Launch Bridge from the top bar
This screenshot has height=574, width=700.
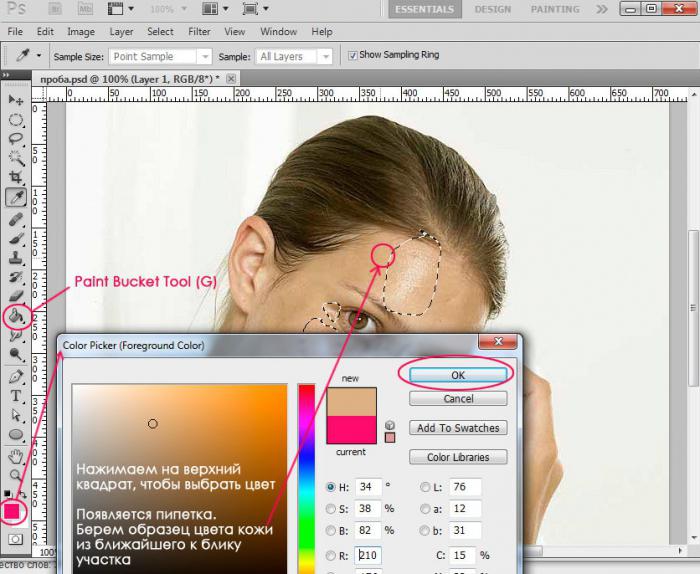pyautogui.click(x=55, y=8)
